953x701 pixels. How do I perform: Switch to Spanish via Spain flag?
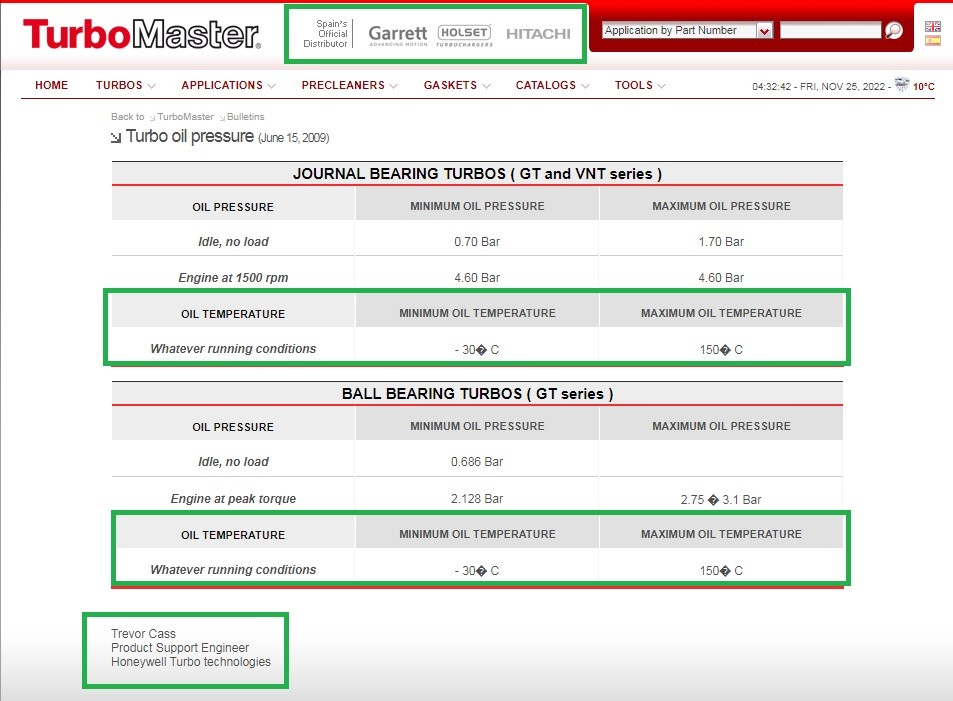[932, 41]
